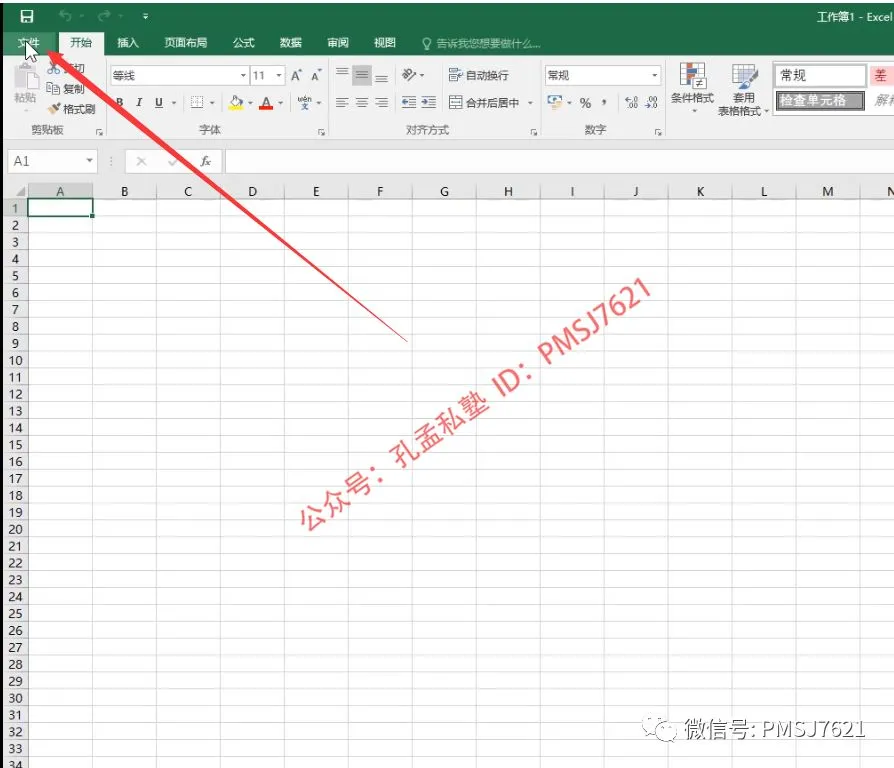894x768 pixels.
Task: Open the font color dropdown arrow
Action: click(281, 103)
